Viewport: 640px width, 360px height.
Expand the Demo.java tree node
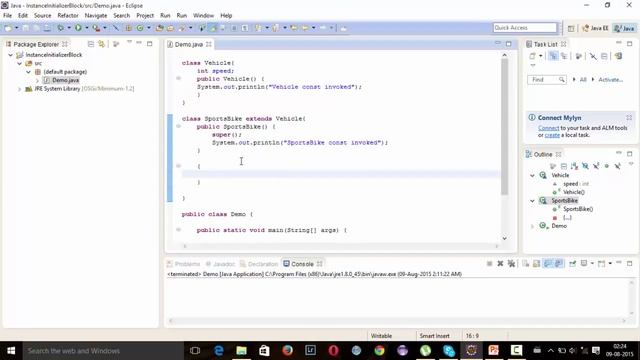[38, 80]
